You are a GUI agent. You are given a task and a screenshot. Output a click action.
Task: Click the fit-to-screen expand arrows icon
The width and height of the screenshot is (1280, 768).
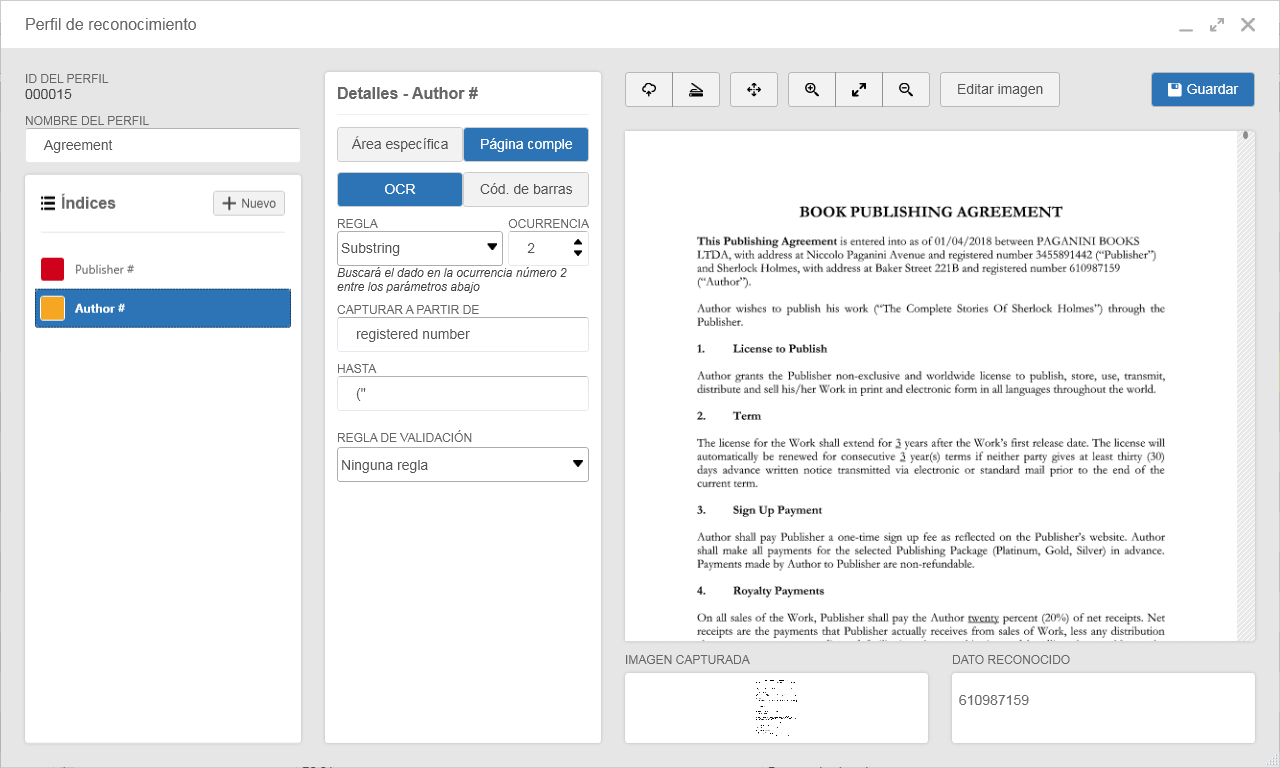click(x=859, y=89)
